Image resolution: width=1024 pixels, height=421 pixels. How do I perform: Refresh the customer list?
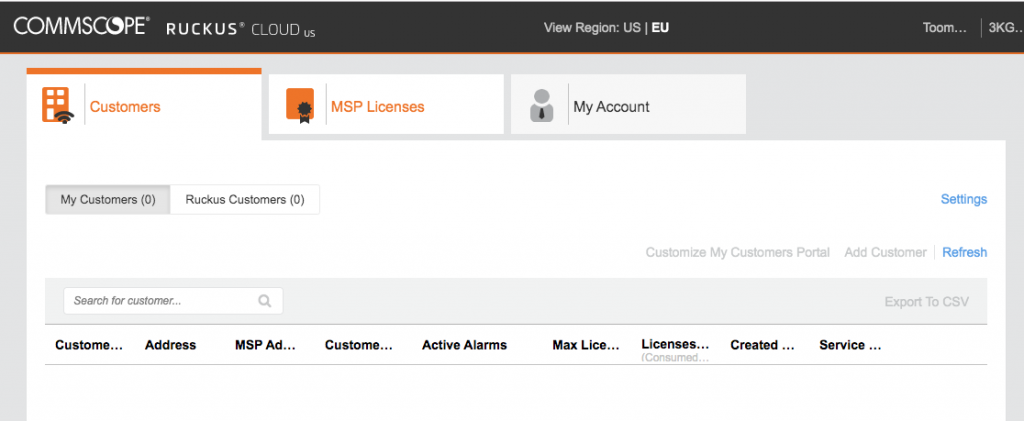(x=964, y=252)
